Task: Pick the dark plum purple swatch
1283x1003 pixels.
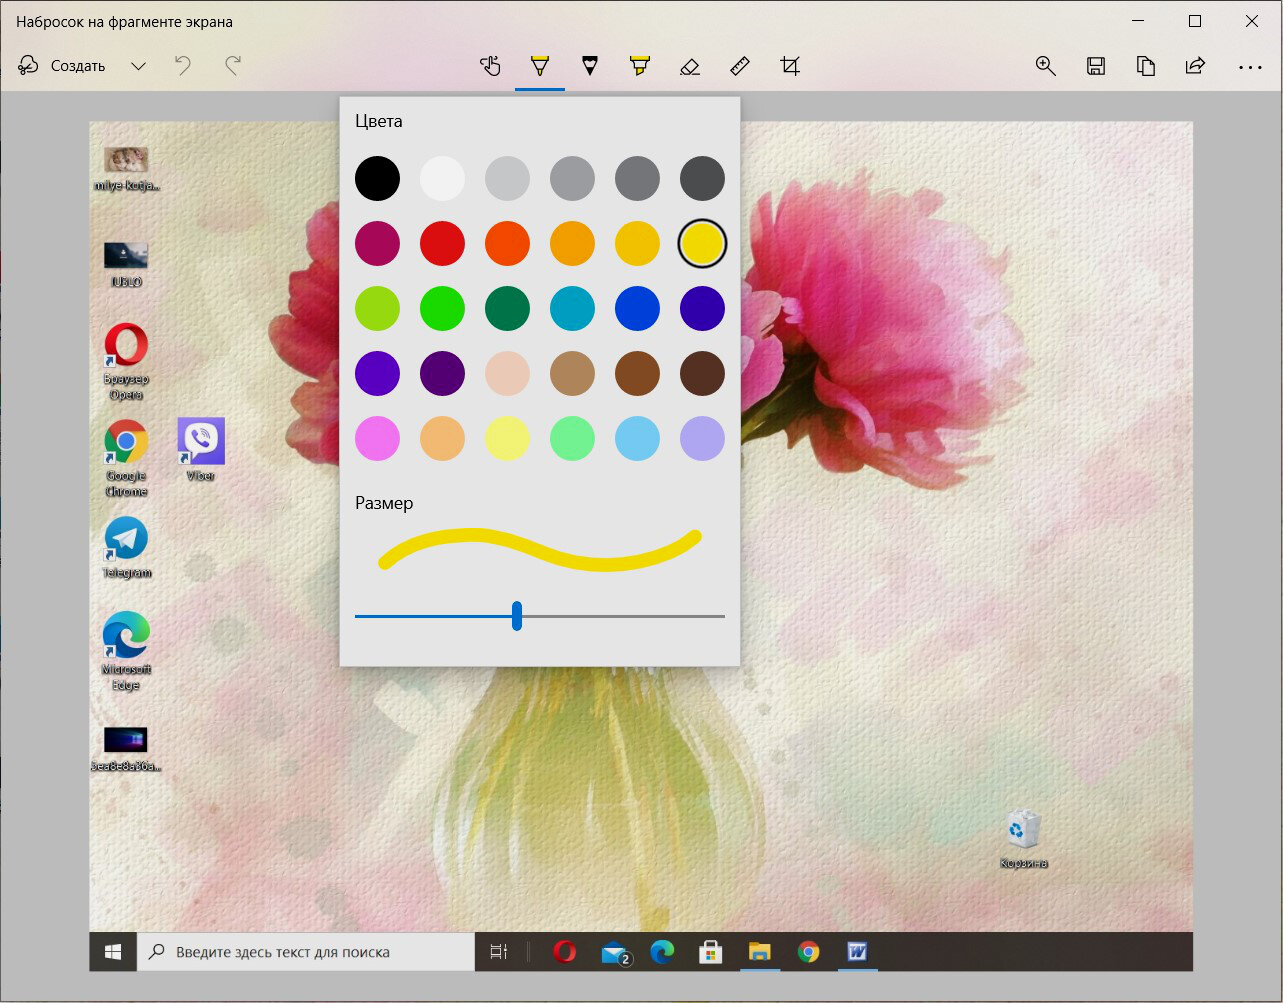Action: (442, 373)
